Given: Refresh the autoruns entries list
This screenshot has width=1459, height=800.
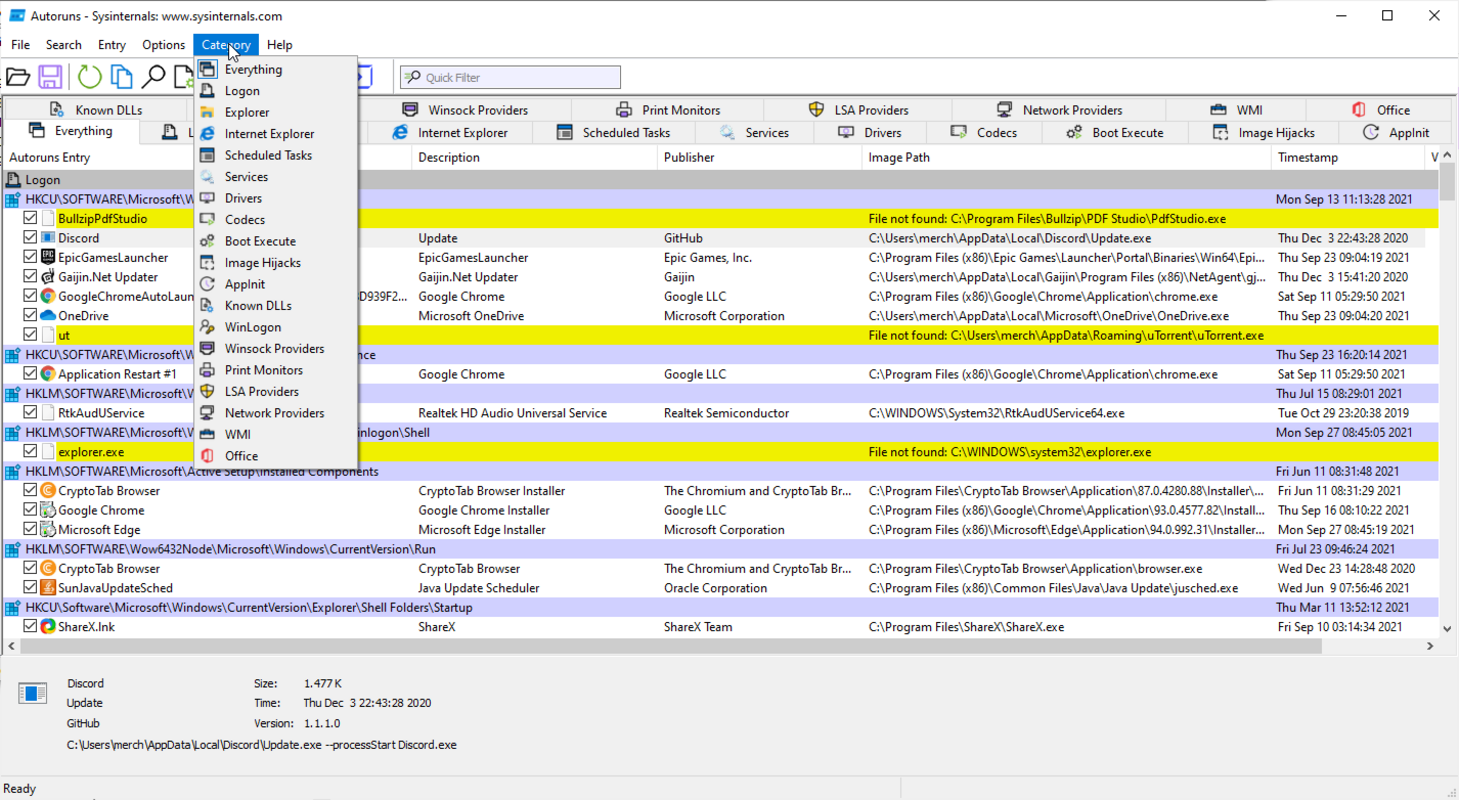Looking at the screenshot, I should pyautogui.click(x=90, y=77).
